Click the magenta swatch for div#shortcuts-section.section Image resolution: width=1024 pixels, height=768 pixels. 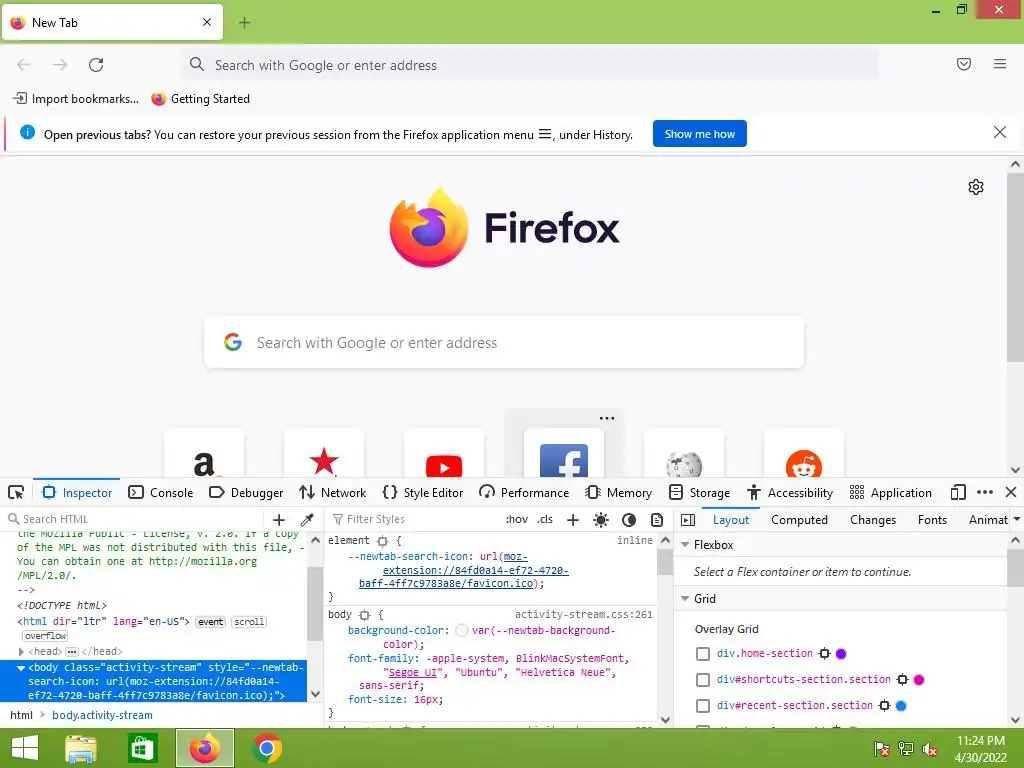point(919,680)
